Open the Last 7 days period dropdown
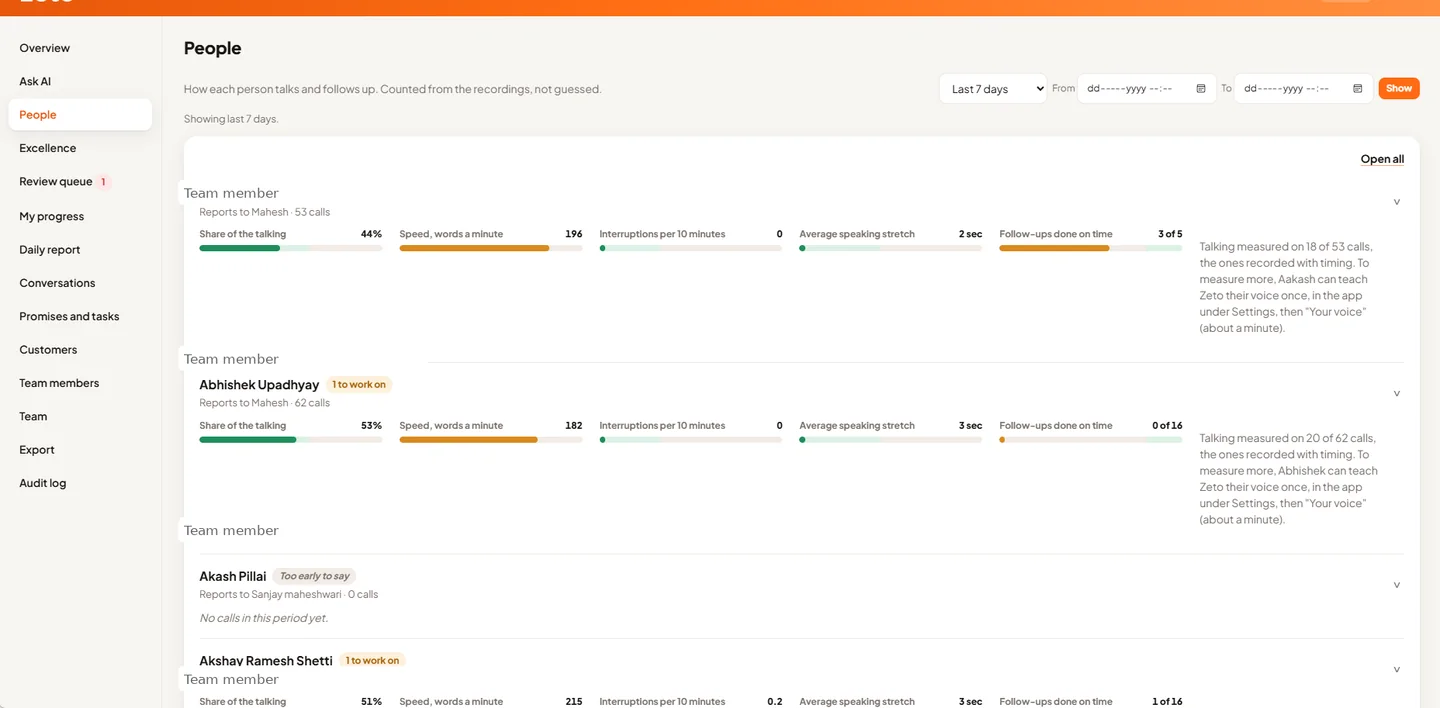Image resolution: width=1440 pixels, height=708 pixels. pos(993,89)
